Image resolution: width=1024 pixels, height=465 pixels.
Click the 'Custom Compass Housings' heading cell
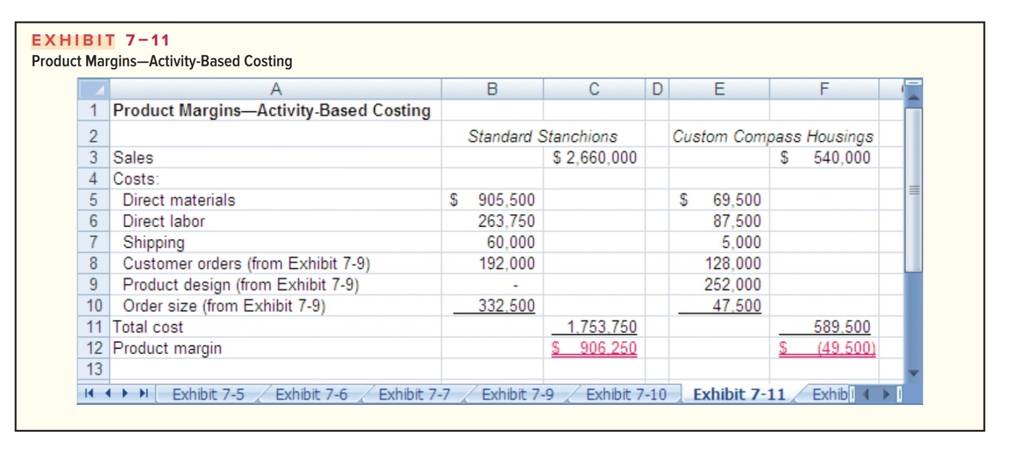click(x=773, y=136)
